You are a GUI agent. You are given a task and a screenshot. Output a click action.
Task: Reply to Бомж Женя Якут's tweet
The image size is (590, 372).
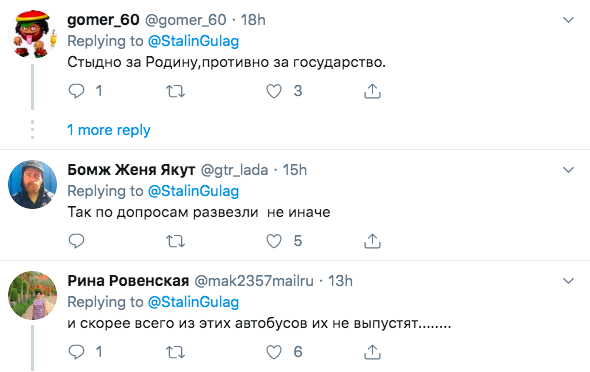click(x=76, y=241)
